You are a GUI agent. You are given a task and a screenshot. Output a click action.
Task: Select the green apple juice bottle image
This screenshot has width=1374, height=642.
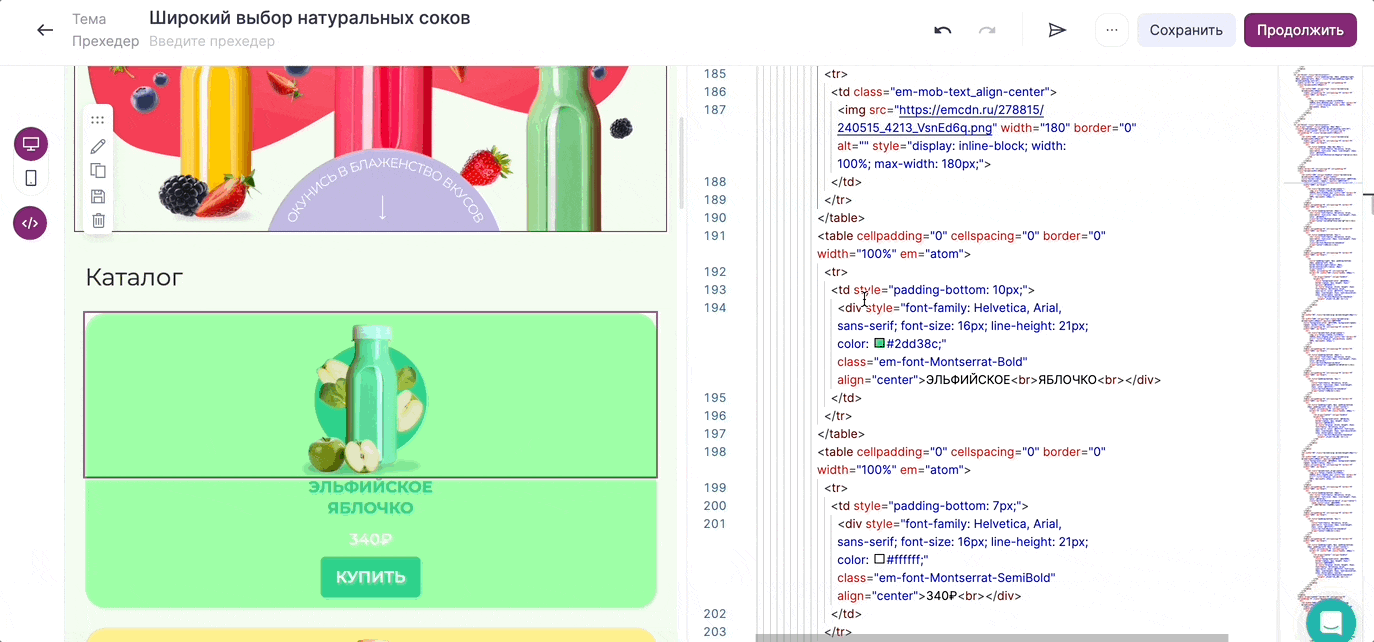(371, 398)
